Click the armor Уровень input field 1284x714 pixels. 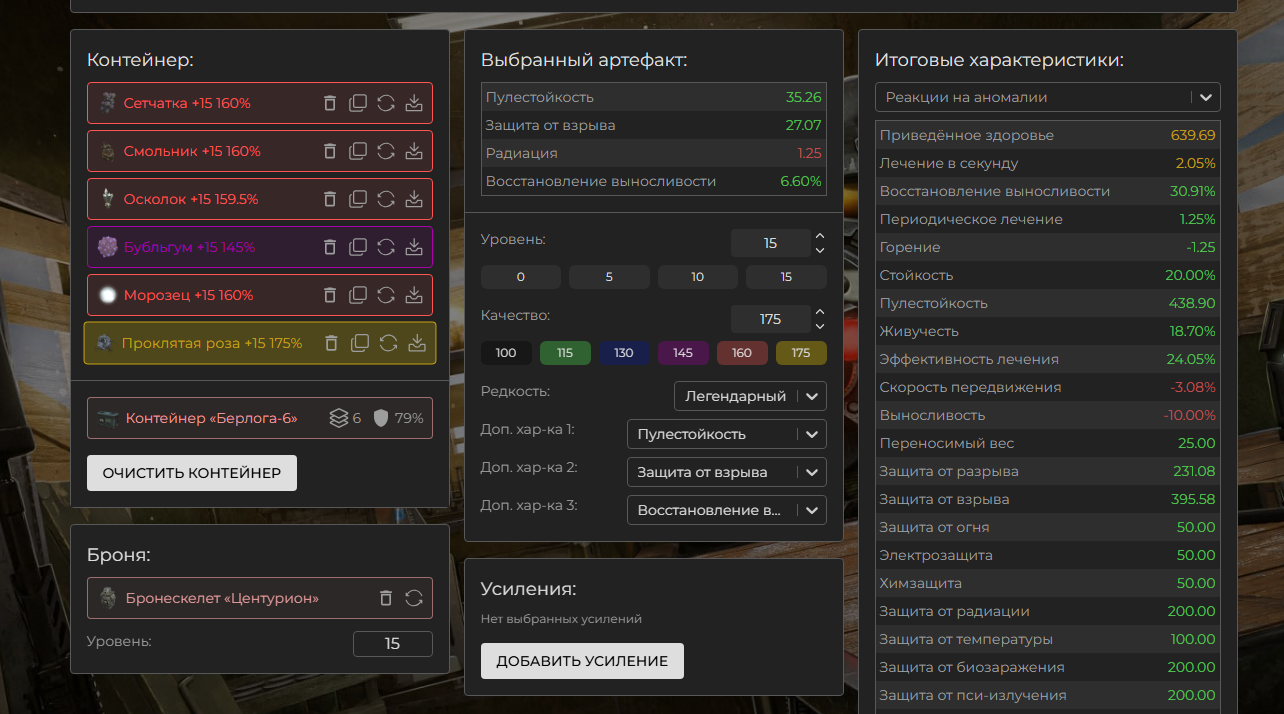(x=392, y=644)
